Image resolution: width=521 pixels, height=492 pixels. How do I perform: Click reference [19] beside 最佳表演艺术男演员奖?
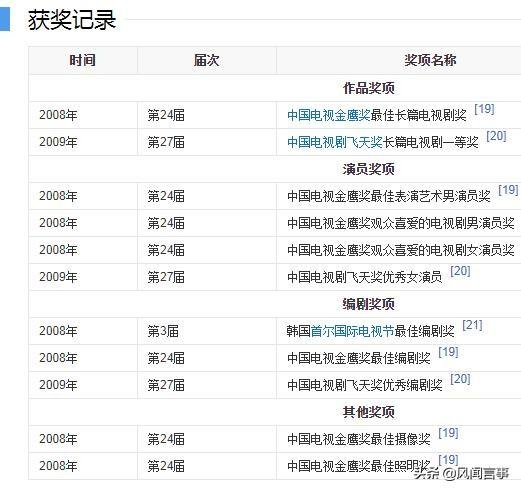(x=508, y=190)
